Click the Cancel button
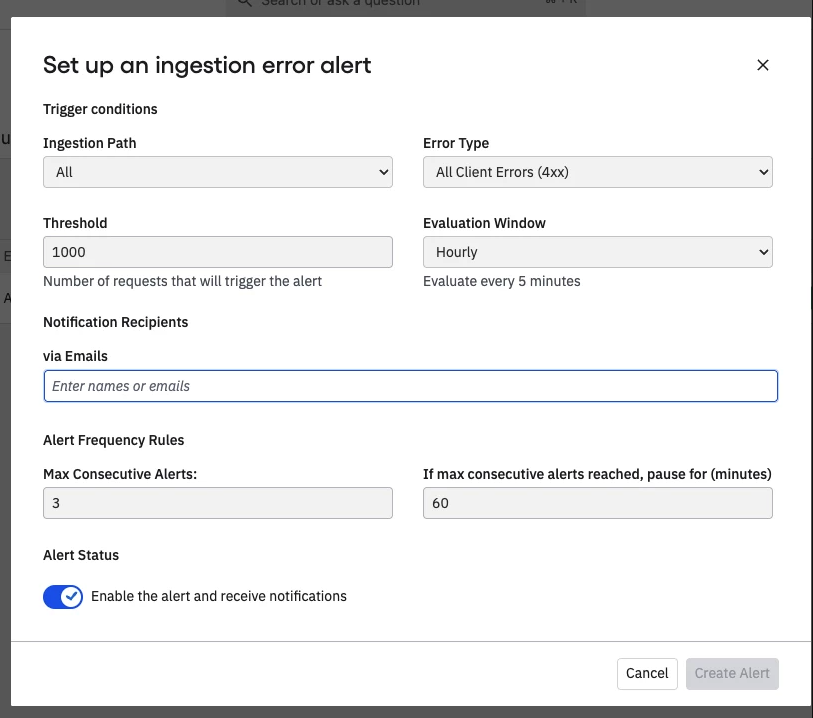 pyautogui.click(x=647, y=673)
